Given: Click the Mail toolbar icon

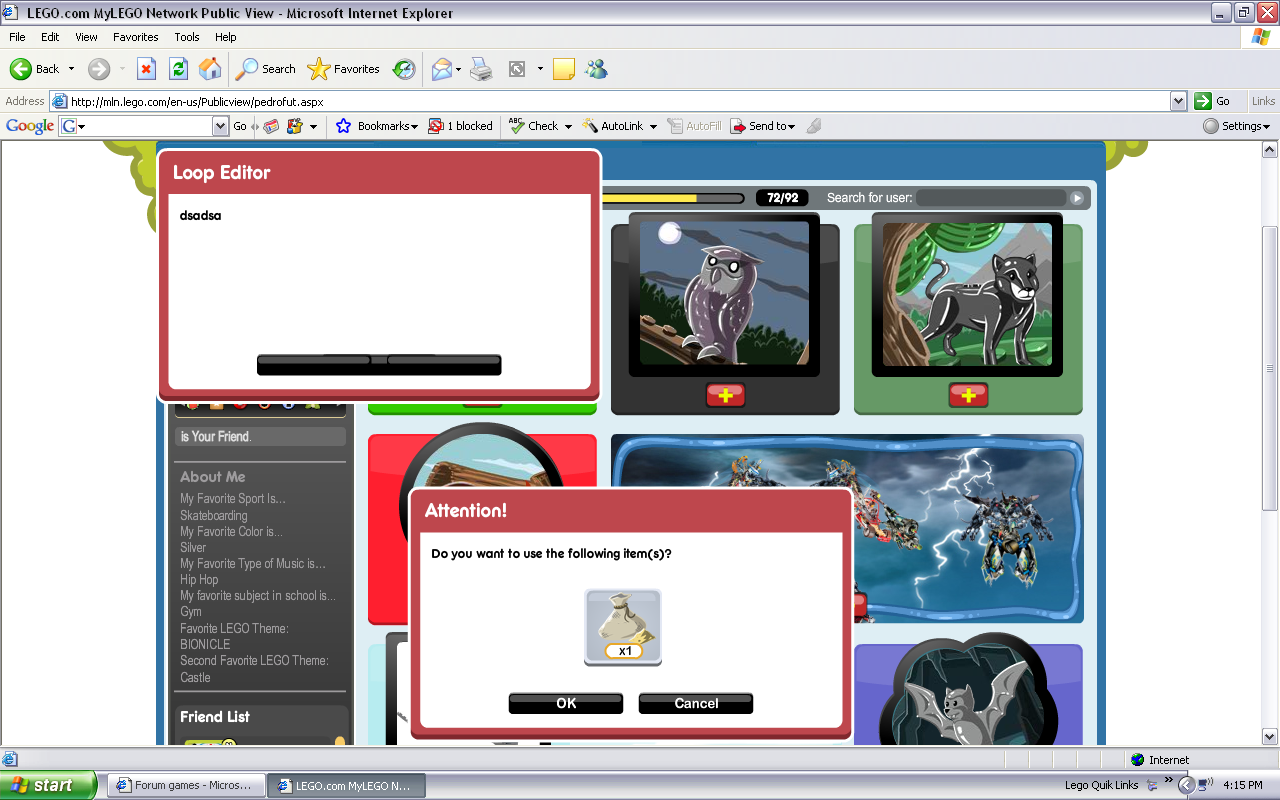Looking at the screenshot, I should pos(441,69).
